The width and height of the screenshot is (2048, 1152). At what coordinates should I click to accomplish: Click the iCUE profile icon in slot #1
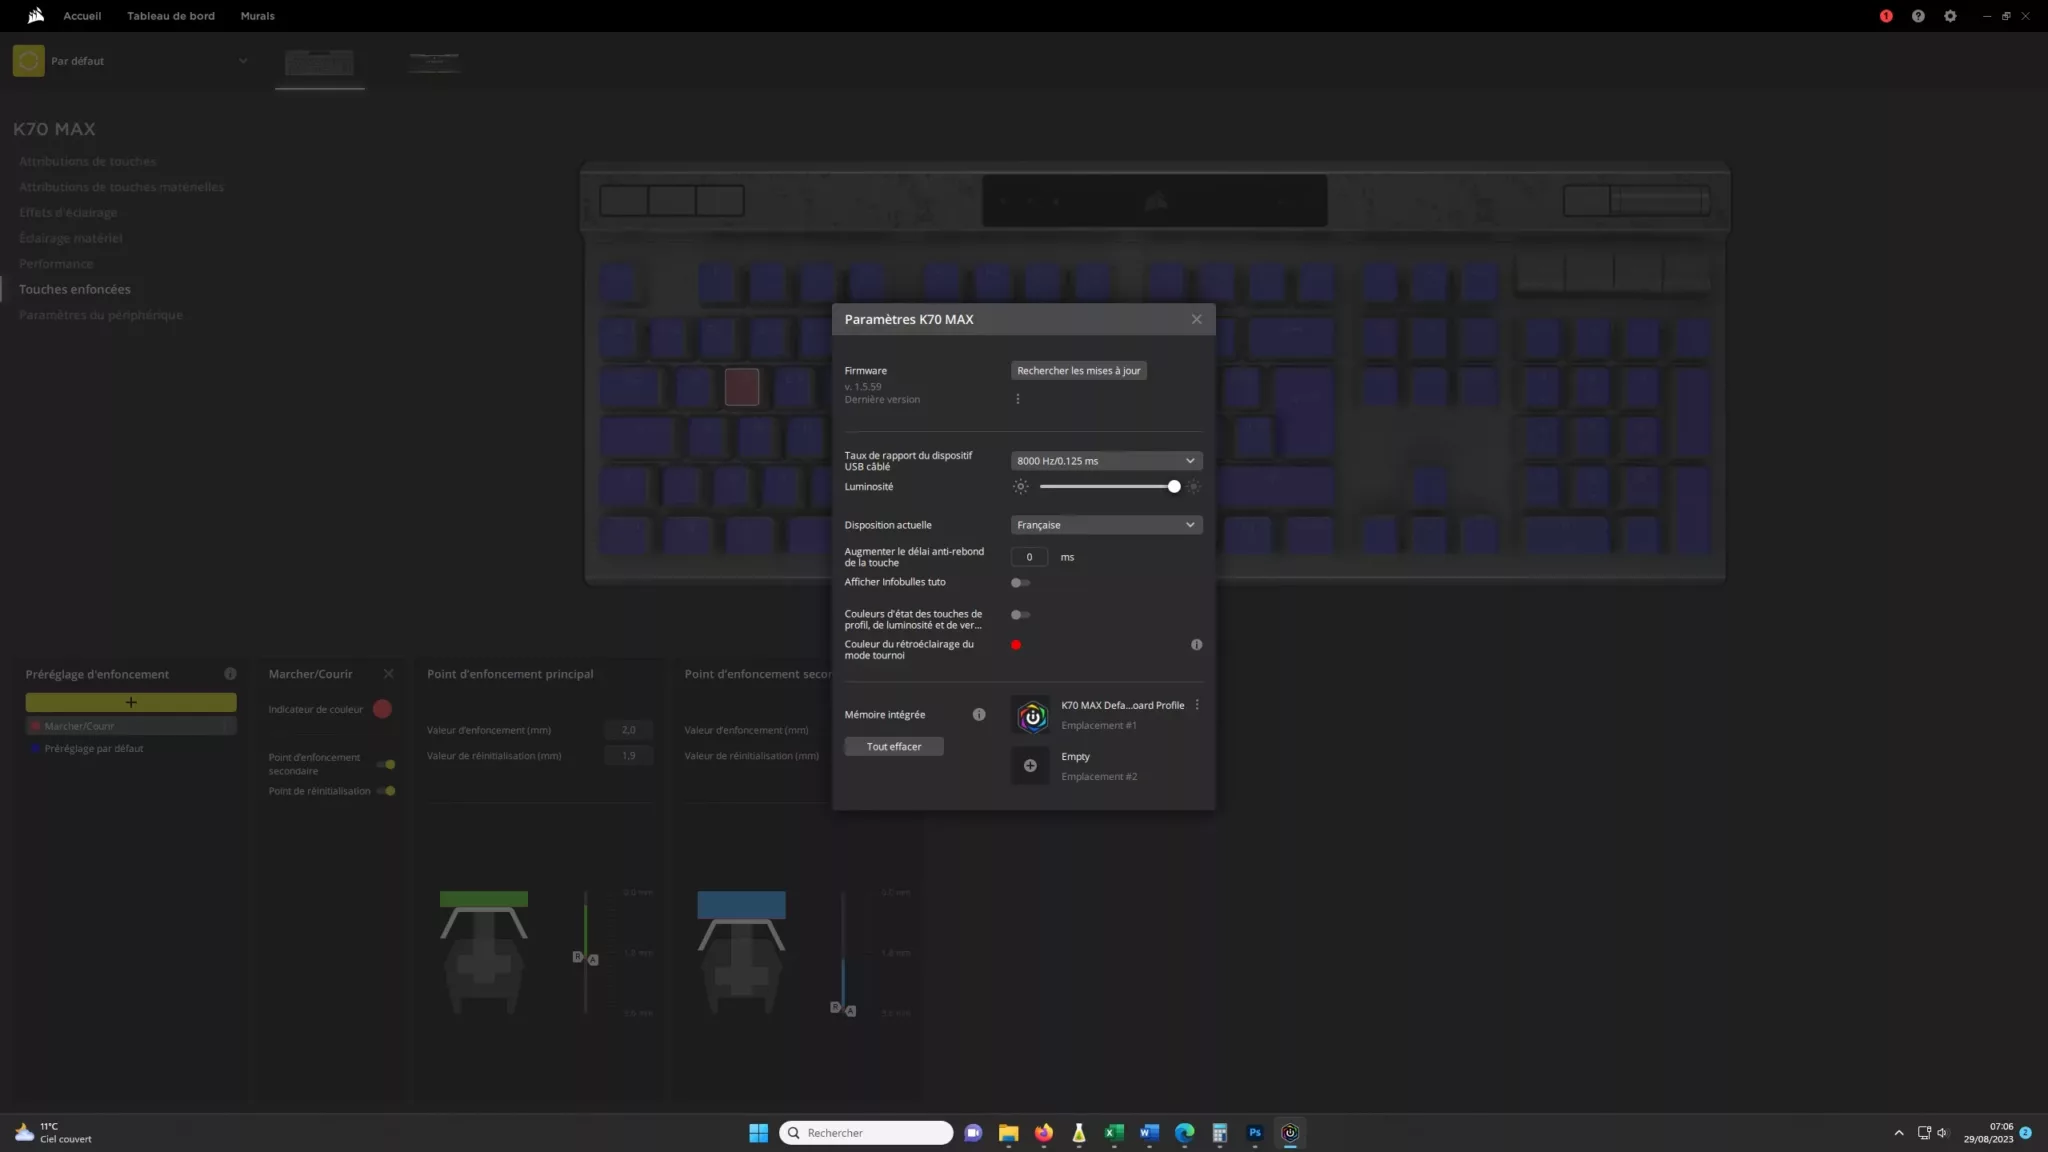pos(1031,715)
